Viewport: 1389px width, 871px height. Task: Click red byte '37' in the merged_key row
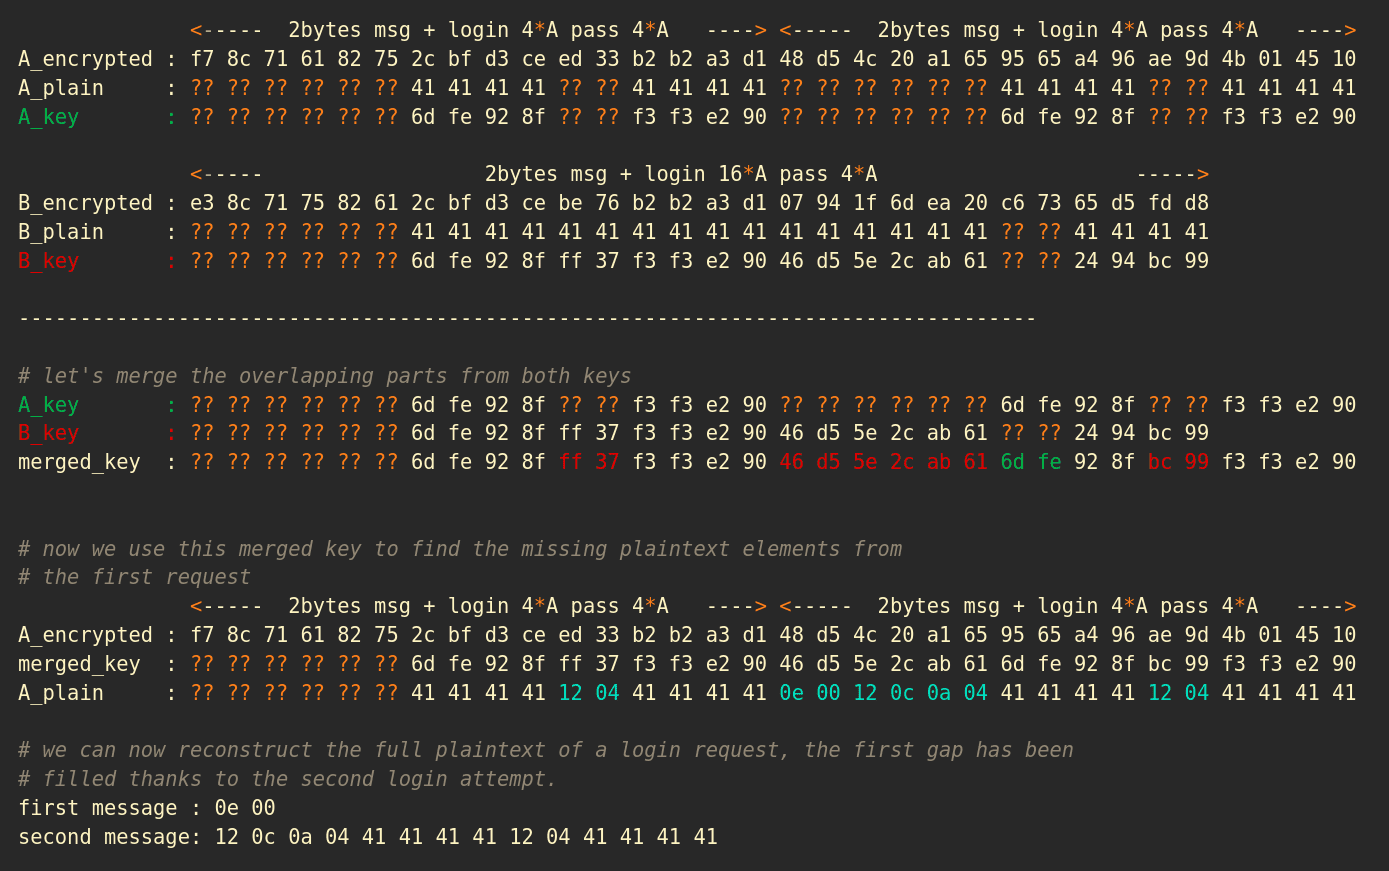[x=607, y=462]
